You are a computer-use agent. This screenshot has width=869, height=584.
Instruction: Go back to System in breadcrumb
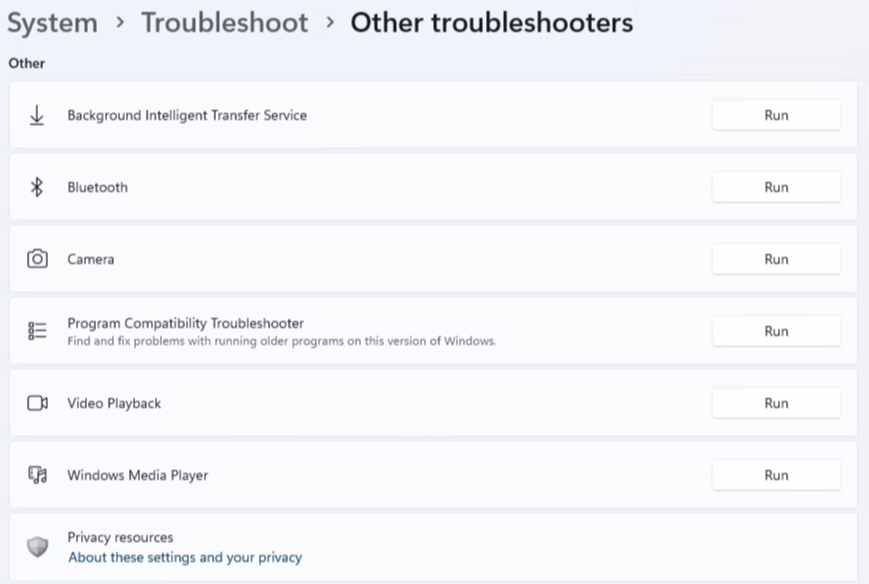click(53, 23)
